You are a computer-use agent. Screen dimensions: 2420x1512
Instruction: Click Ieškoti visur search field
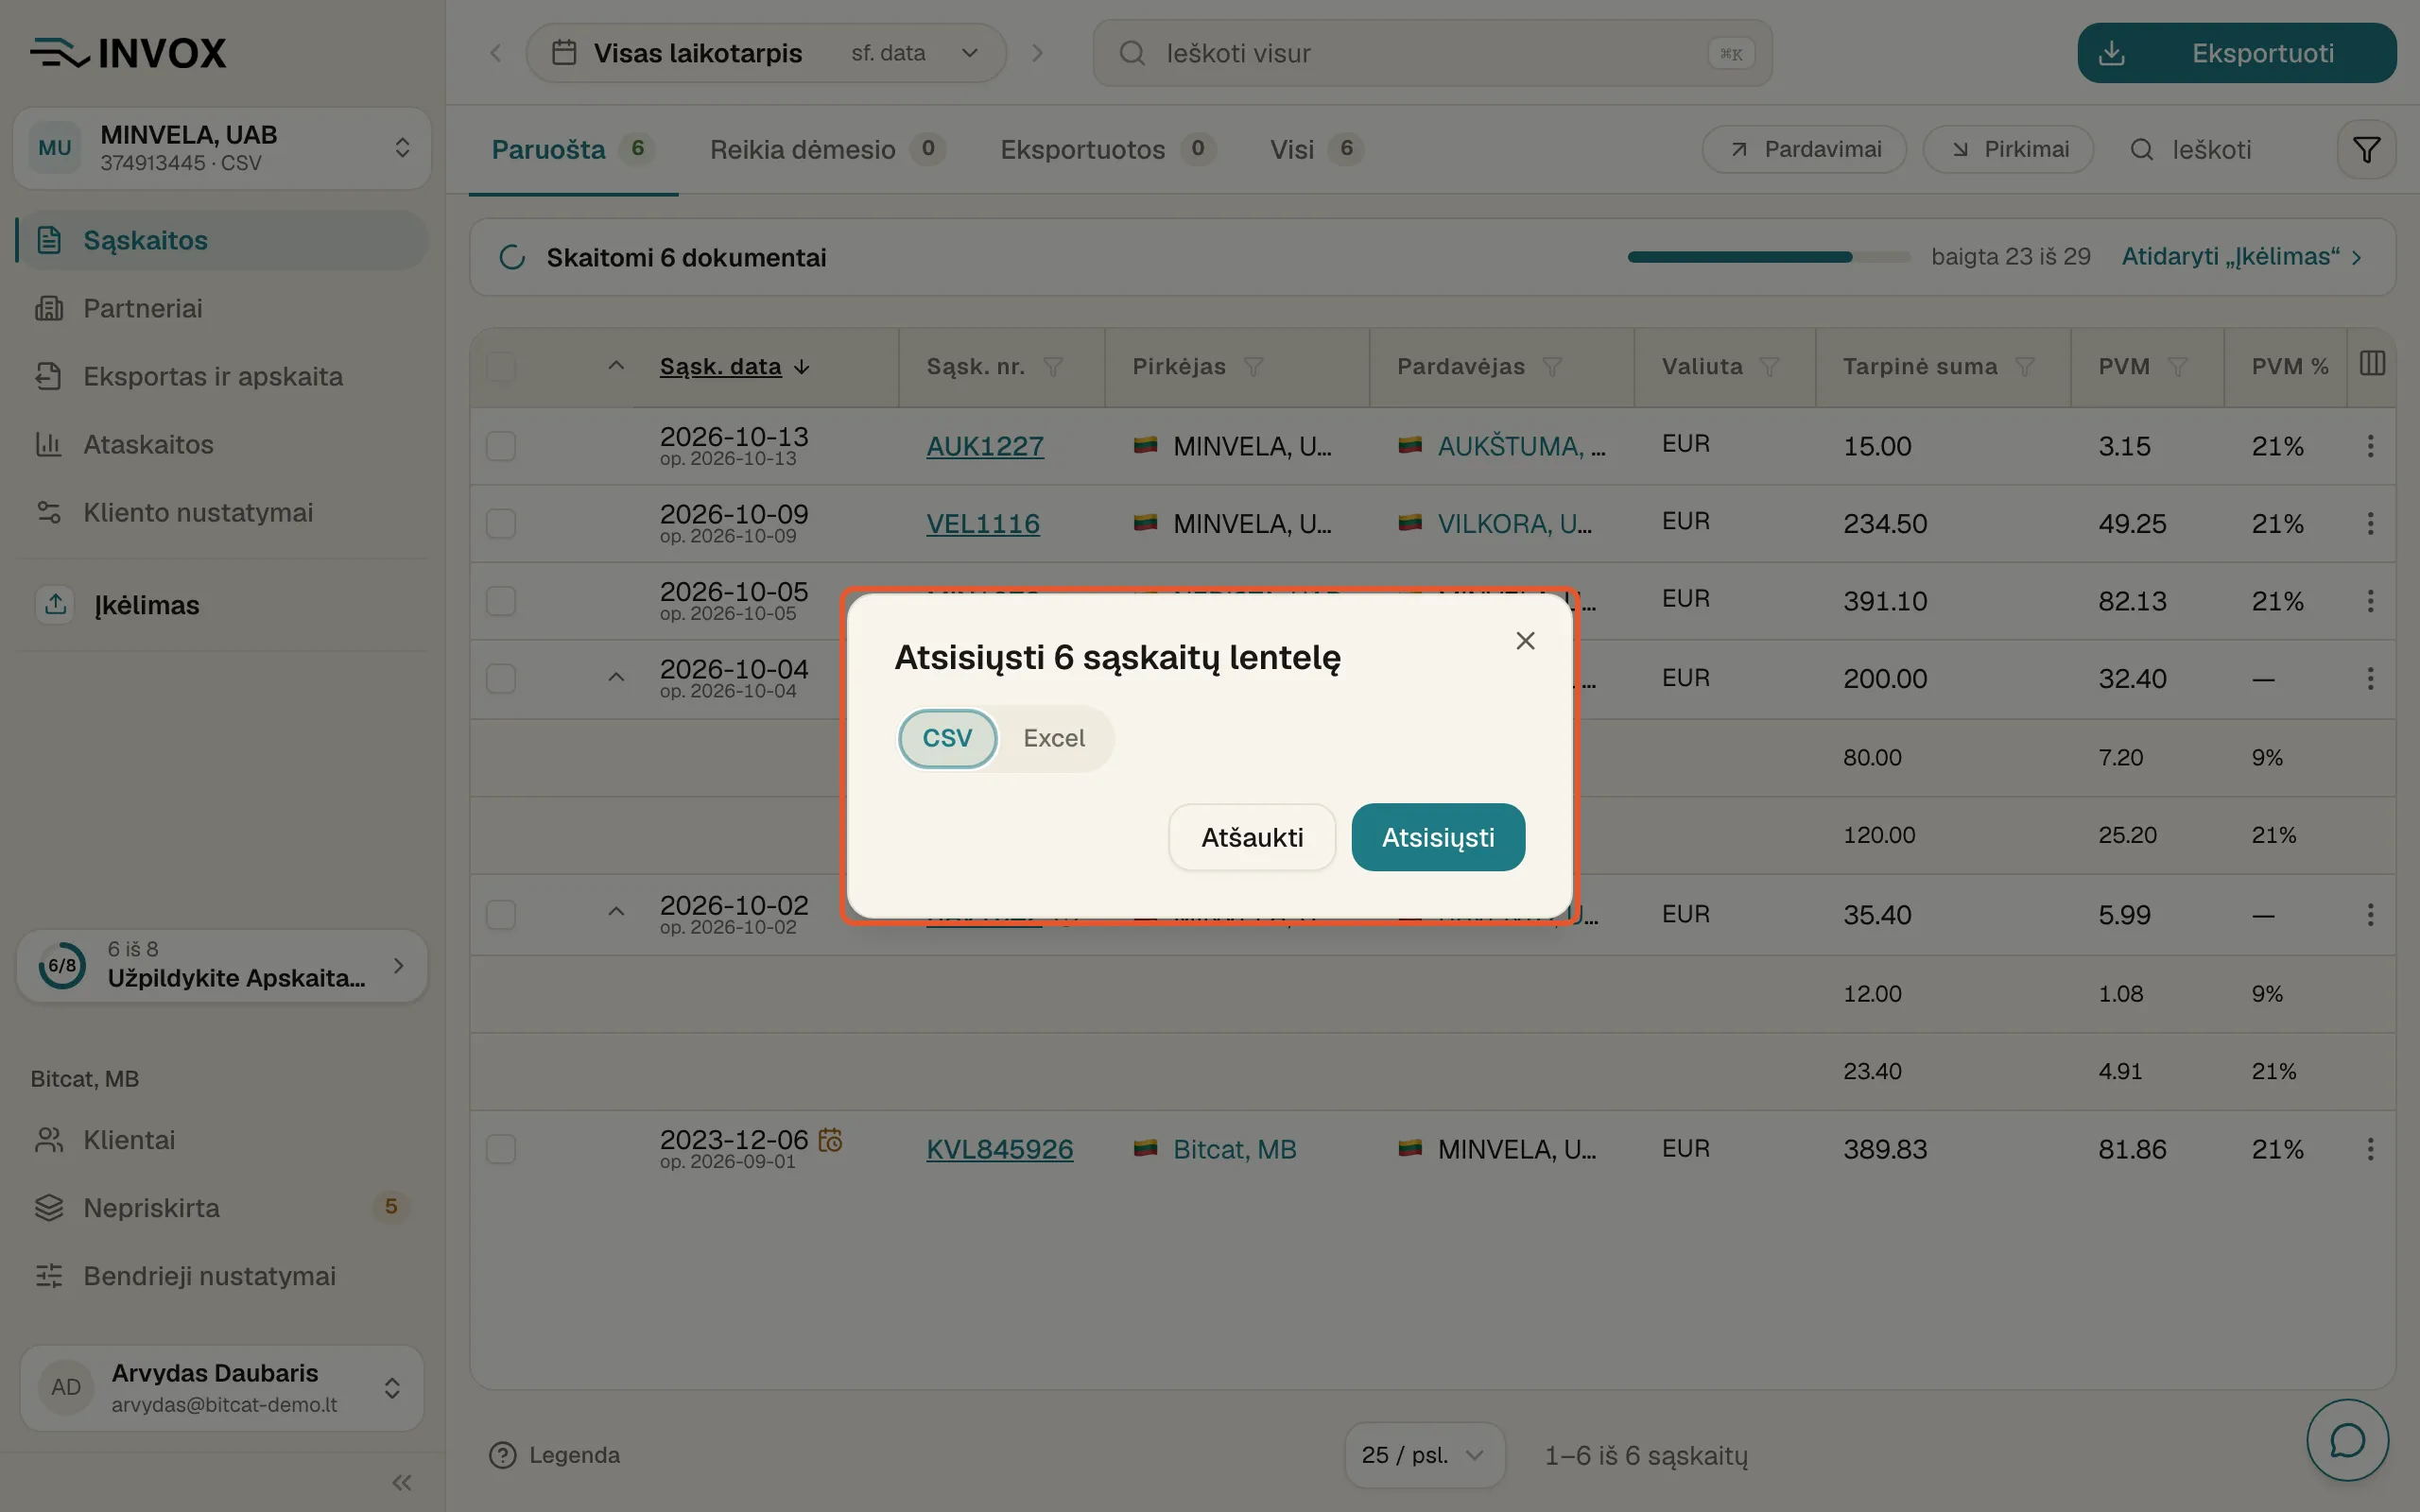[1432, 53]
